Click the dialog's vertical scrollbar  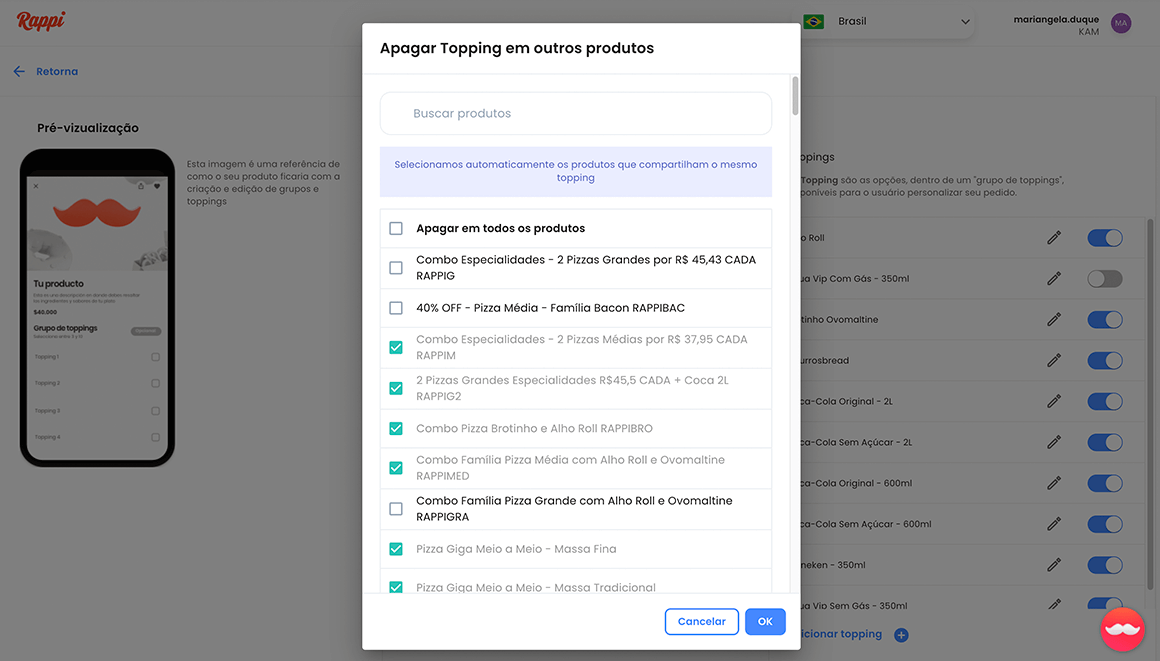795,95
